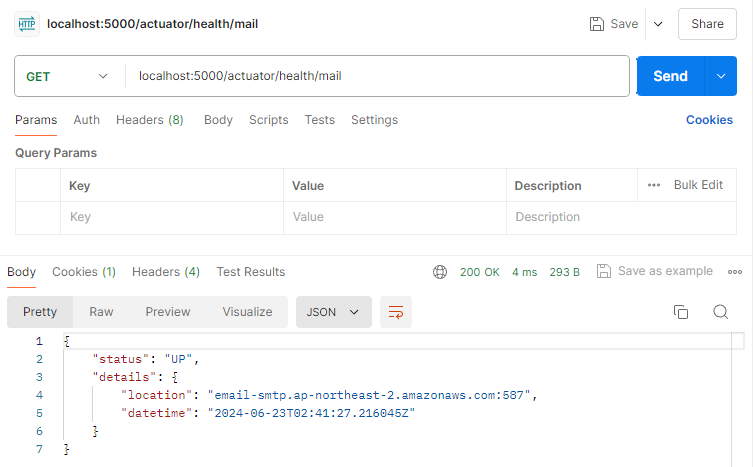
Task: Open the Cookies link
Action: (x=709, y=120)
